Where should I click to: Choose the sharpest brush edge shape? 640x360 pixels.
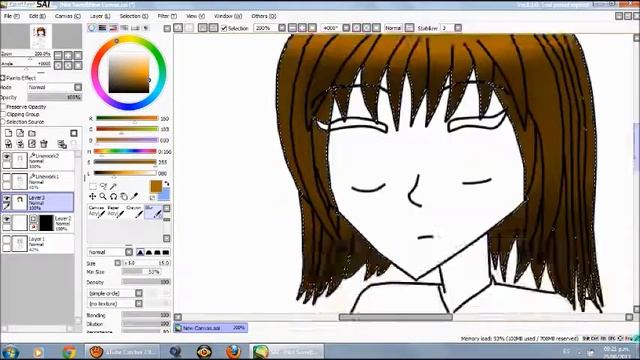(140, 252)
